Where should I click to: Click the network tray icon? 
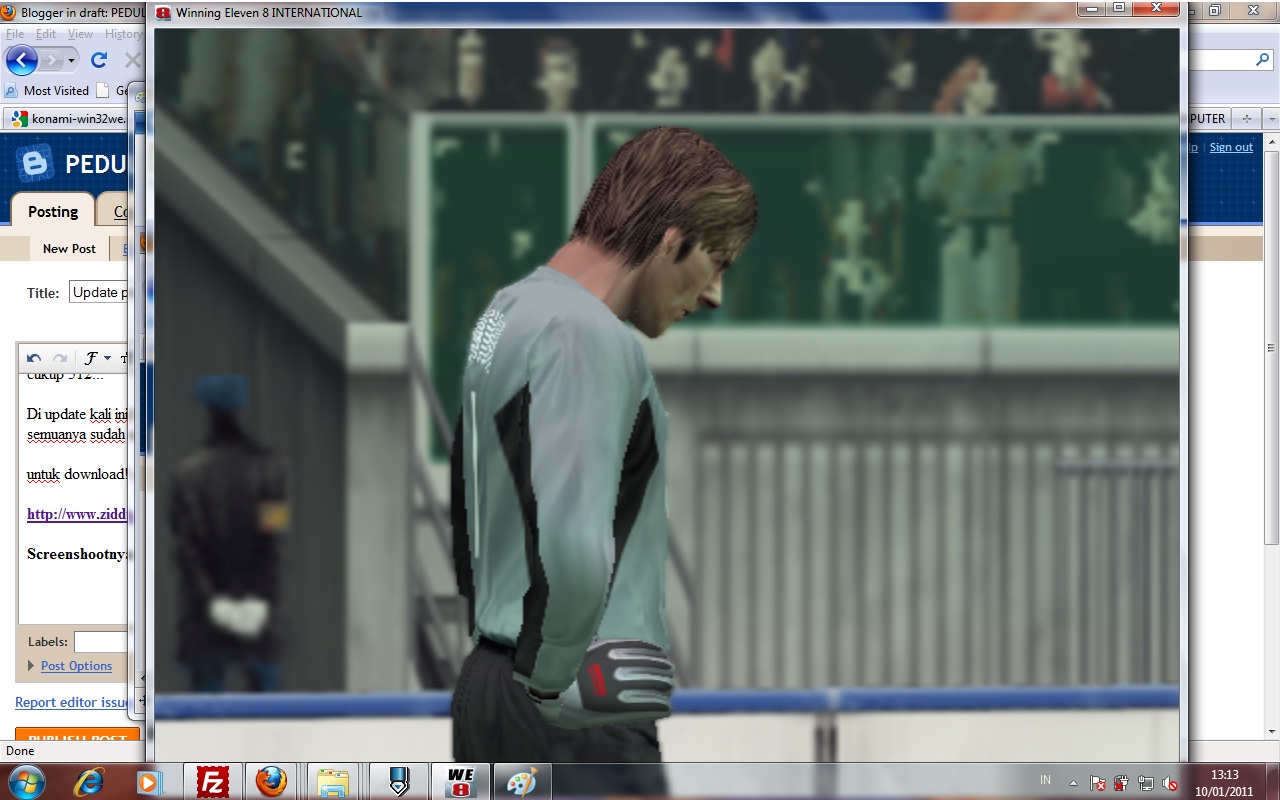1146,784
